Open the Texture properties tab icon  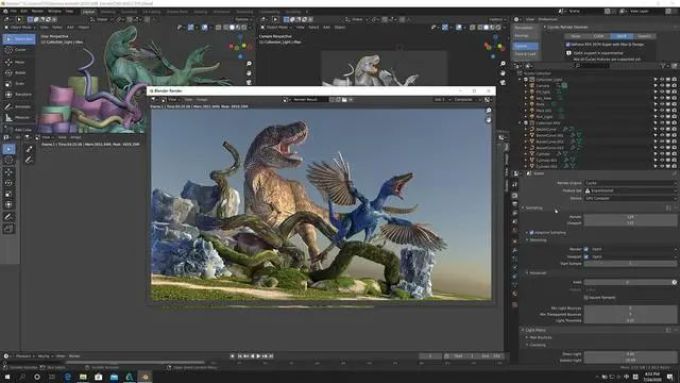[515, 304]
